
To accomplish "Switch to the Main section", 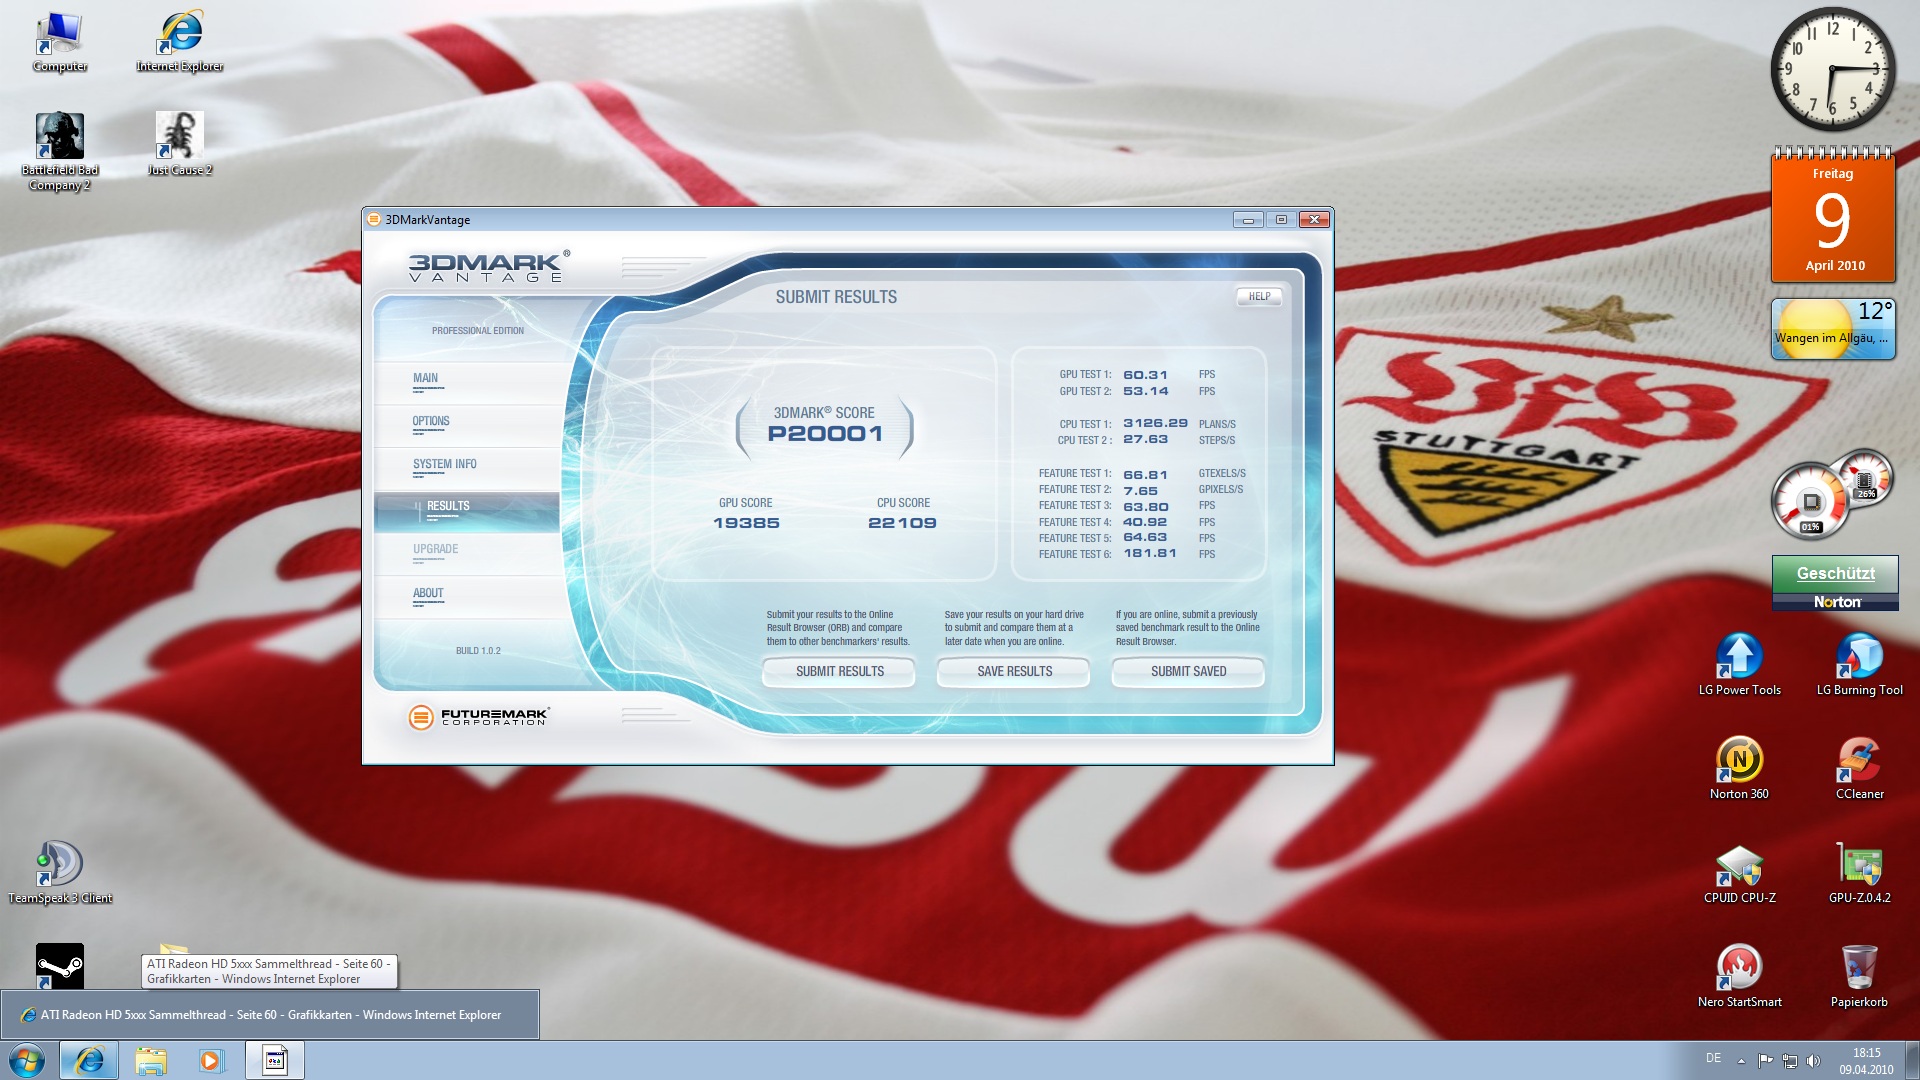I will [x=426, y=379].
